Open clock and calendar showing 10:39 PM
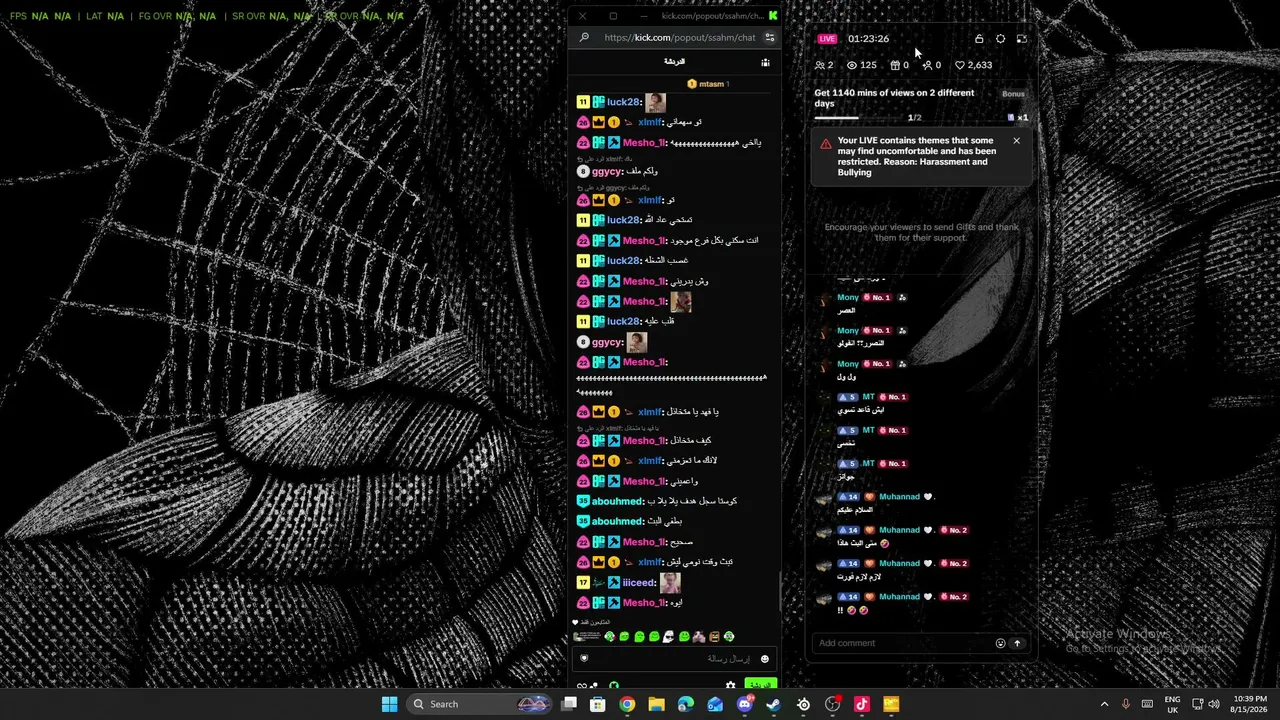 click(1251, 704)
